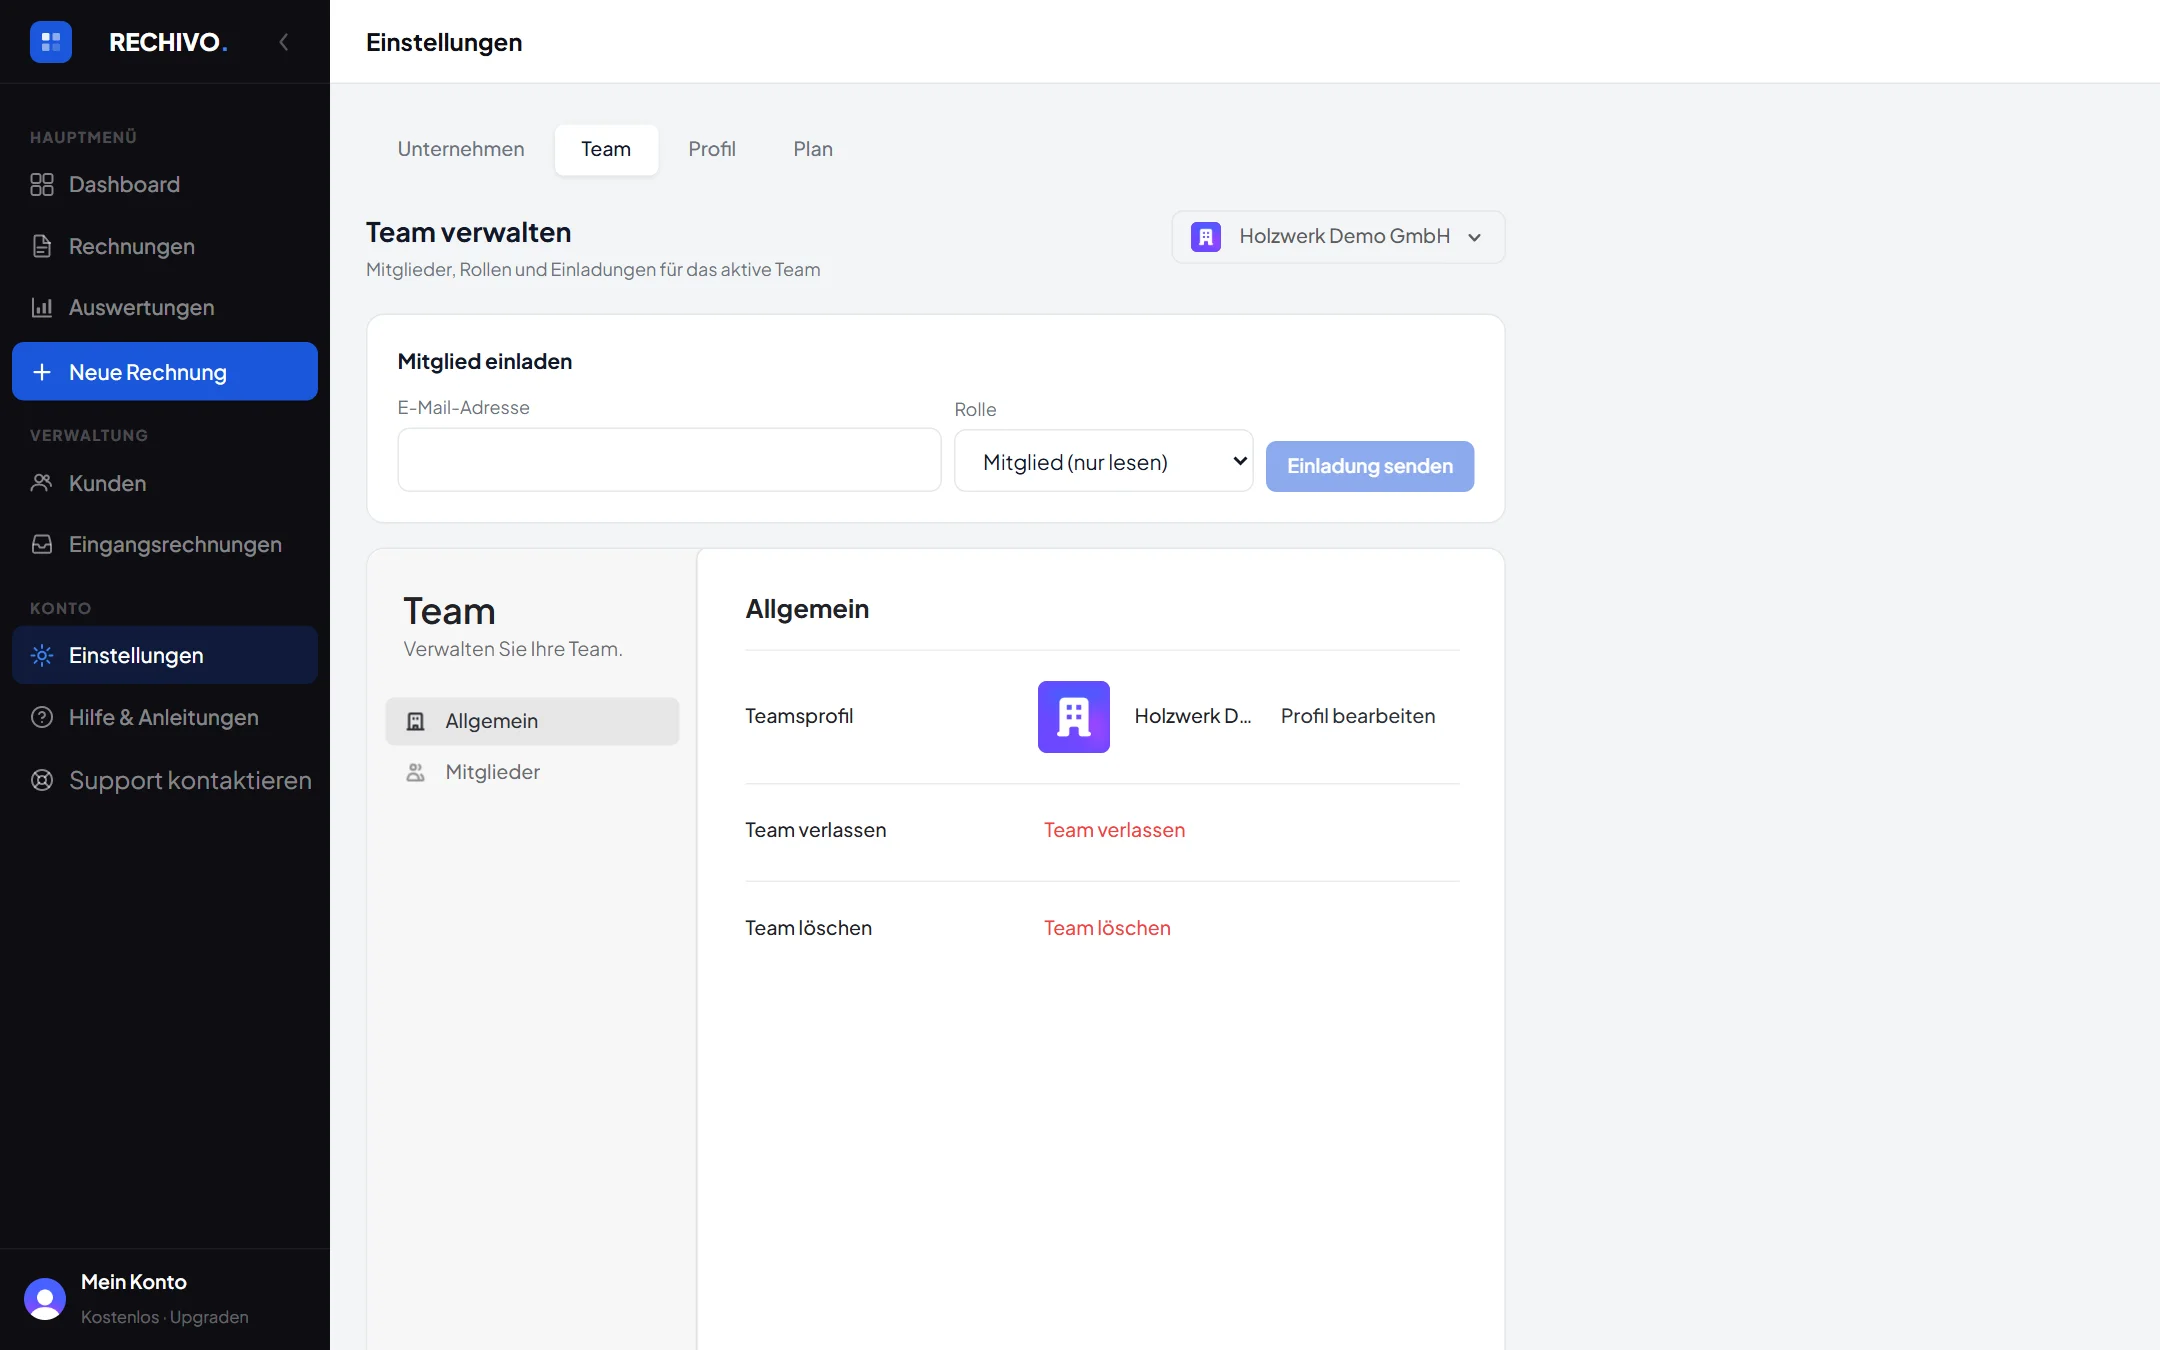Image resolution: width=2160 pixels, height=1350 pixels.
Task: Click the E-Mail-Adresse input field
Action: tap(669, 460)
